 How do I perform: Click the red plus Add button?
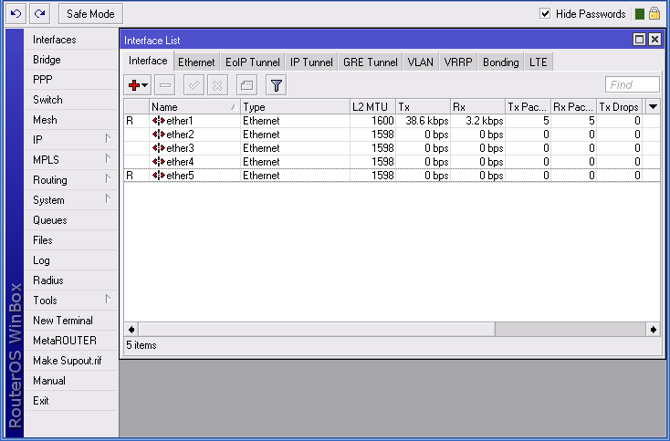(x=137, y=86)
